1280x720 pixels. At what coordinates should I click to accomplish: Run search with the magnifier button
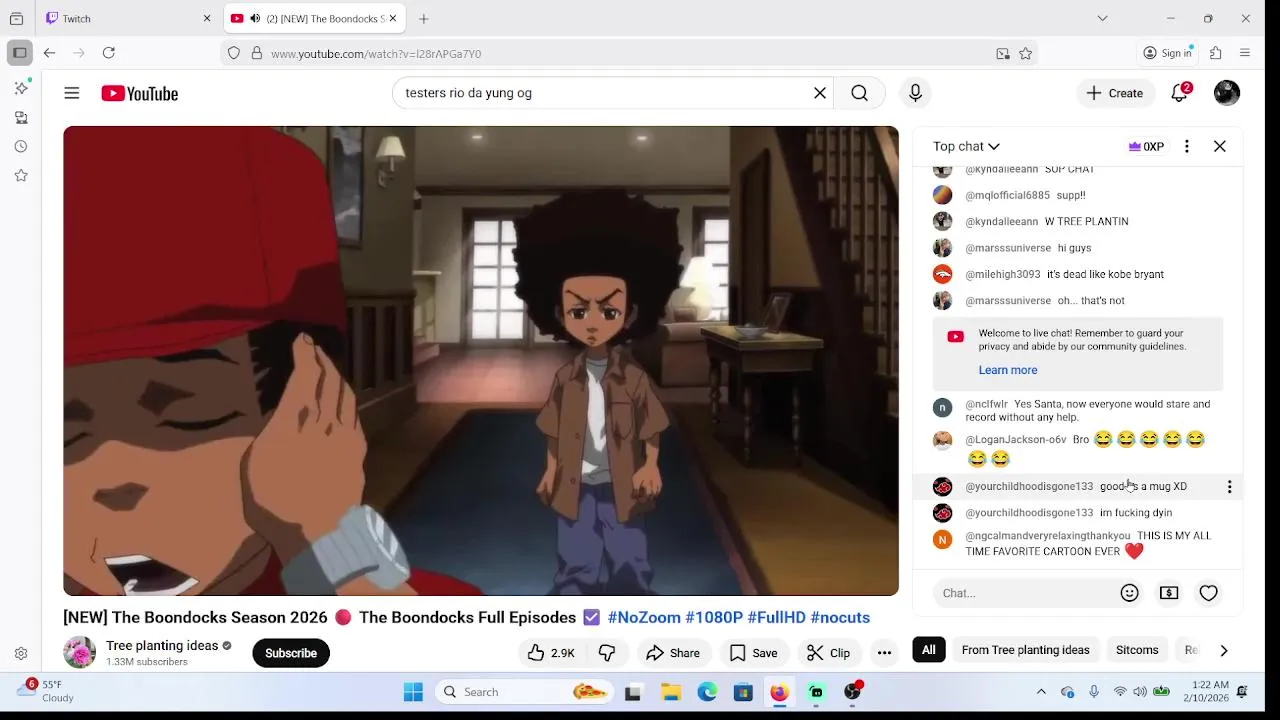[x=859, y=93]
